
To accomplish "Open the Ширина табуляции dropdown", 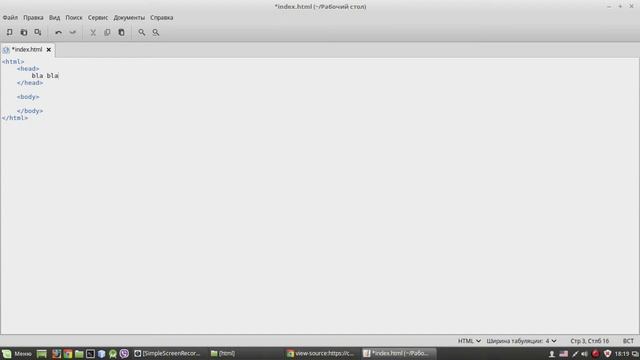I will pyautogui.click(x=521, y=341).
